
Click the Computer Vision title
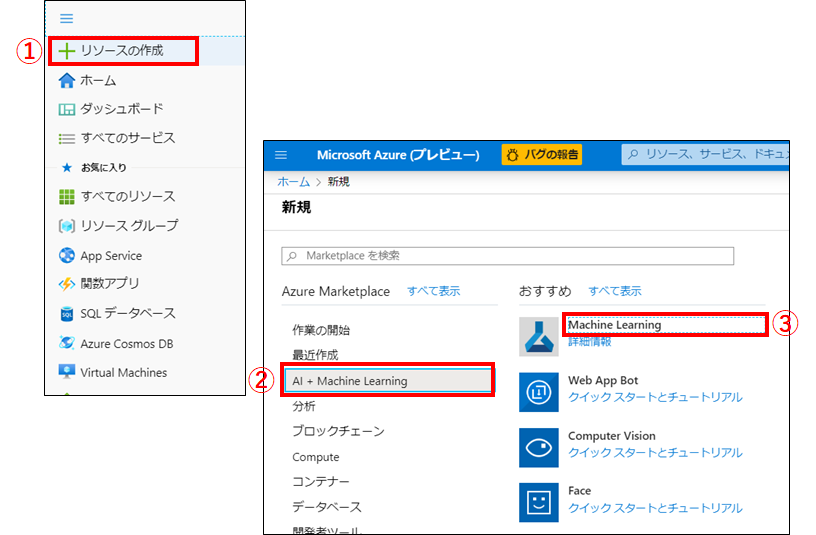tap(611, 436)
